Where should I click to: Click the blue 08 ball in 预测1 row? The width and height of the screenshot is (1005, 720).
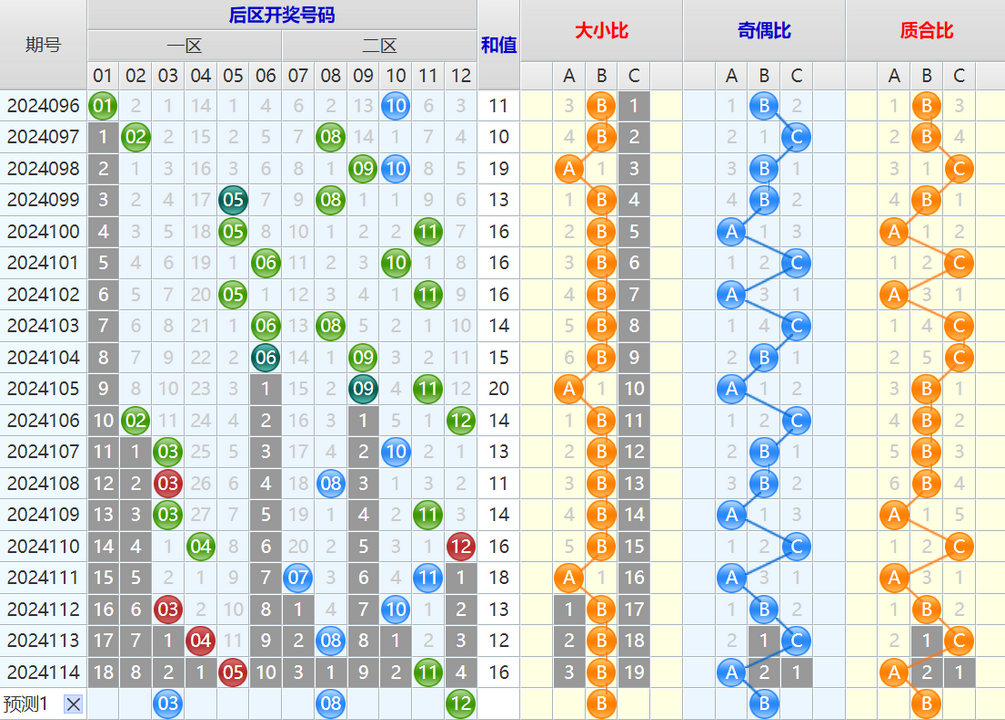point(331,704)
